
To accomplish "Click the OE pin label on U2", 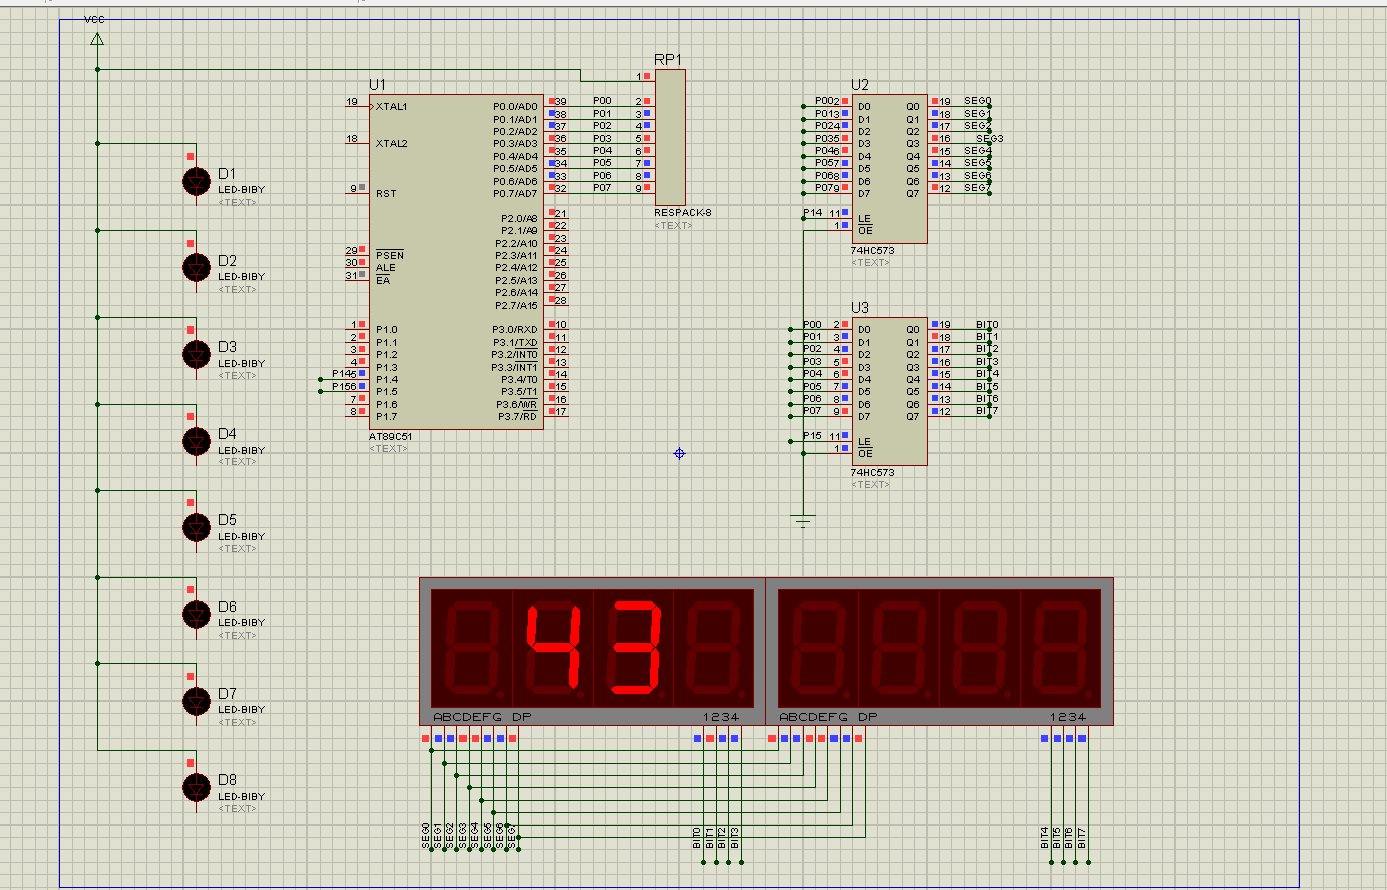I will pyautogui.click(x=865, y=231).
